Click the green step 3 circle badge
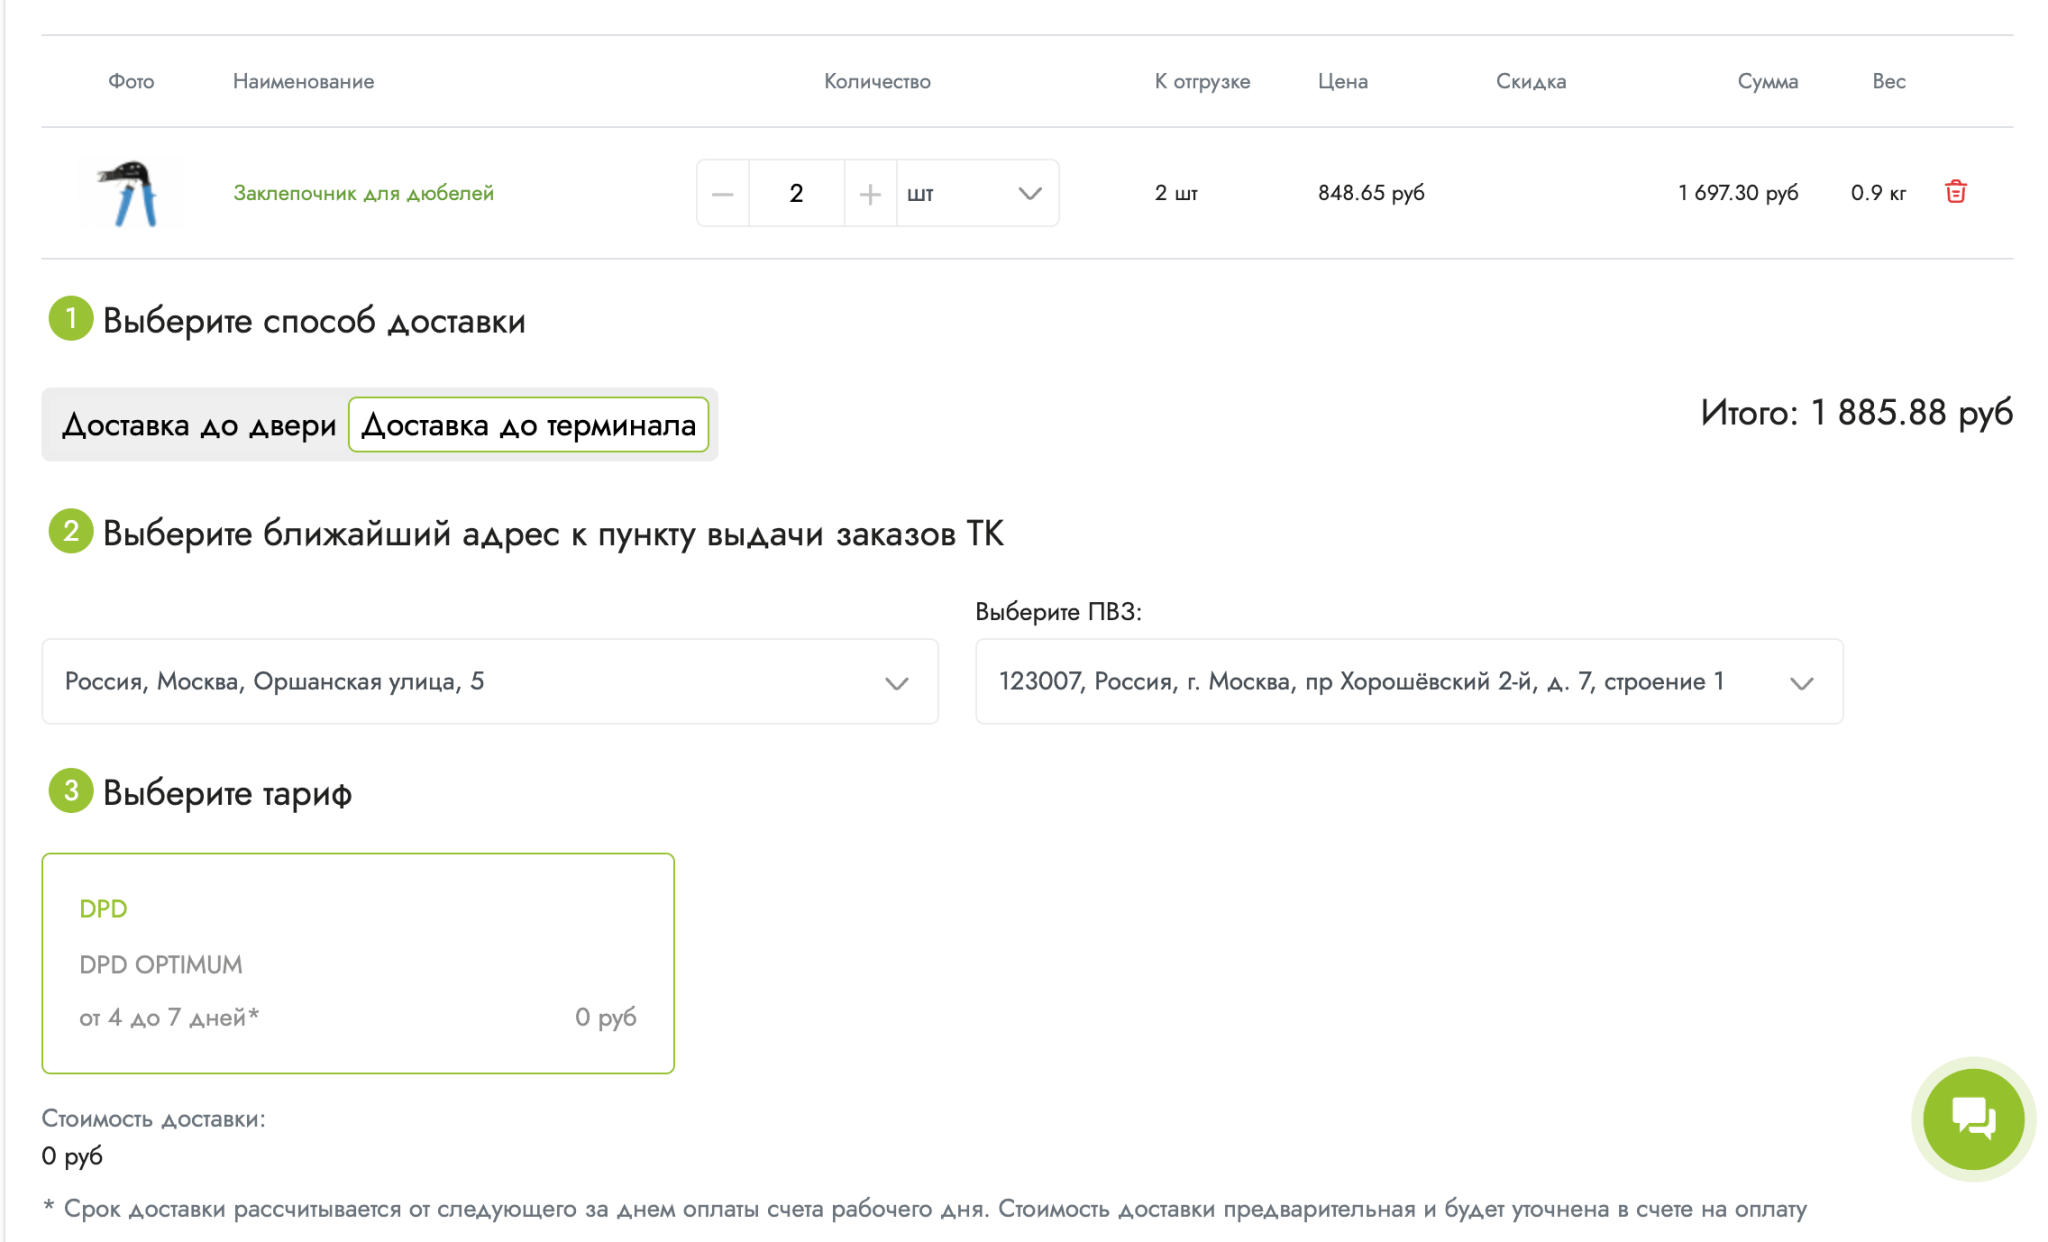2048x1242 pixels. [x=71, y=791]
